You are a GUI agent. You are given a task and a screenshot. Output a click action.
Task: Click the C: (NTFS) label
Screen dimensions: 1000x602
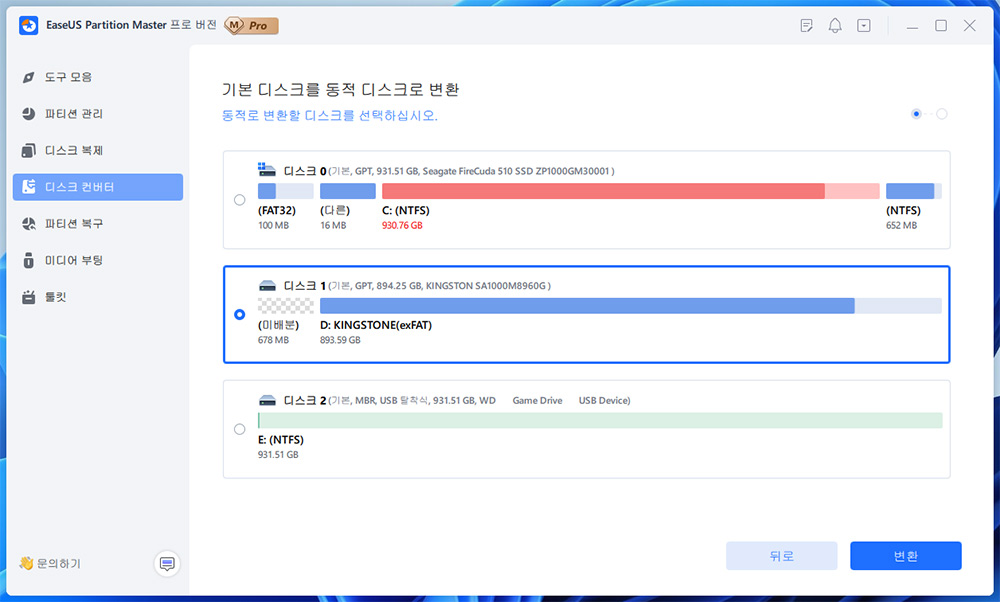[406, 210]
